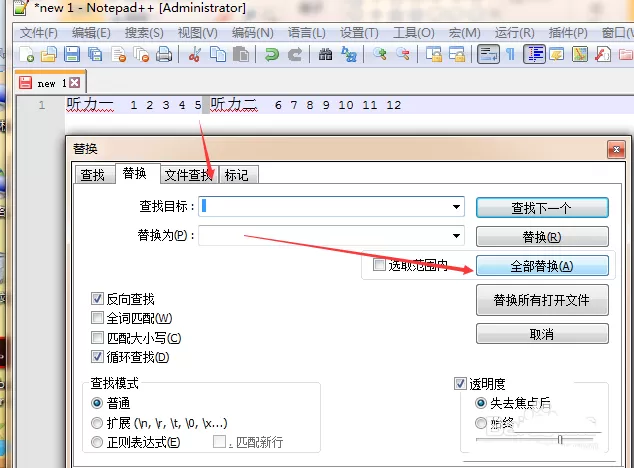Select 正则表达式(E) search mode
Viewport: 634px width, 468px height.
(97, 442)
